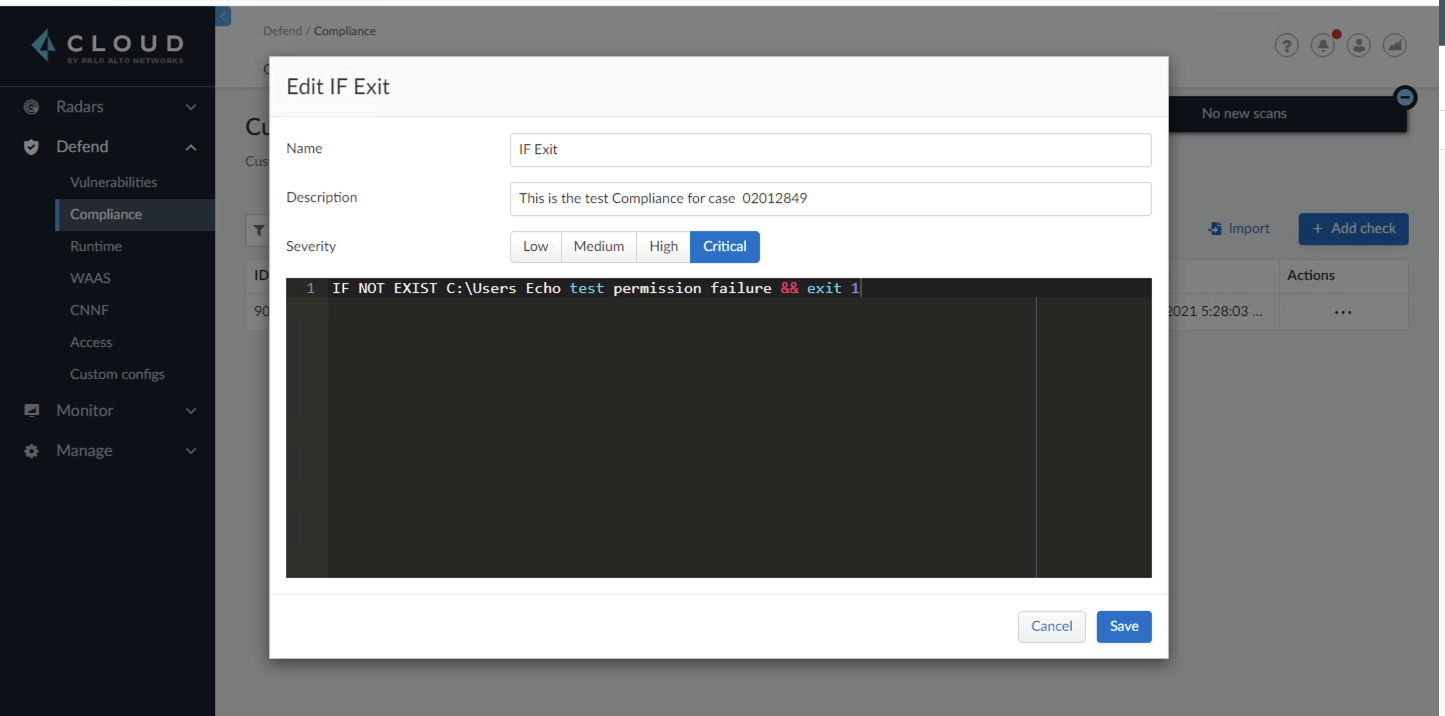This screenshot has width=1445, height=716.
Task: Open help via the question mark icon
Action: click(1286, 45)
